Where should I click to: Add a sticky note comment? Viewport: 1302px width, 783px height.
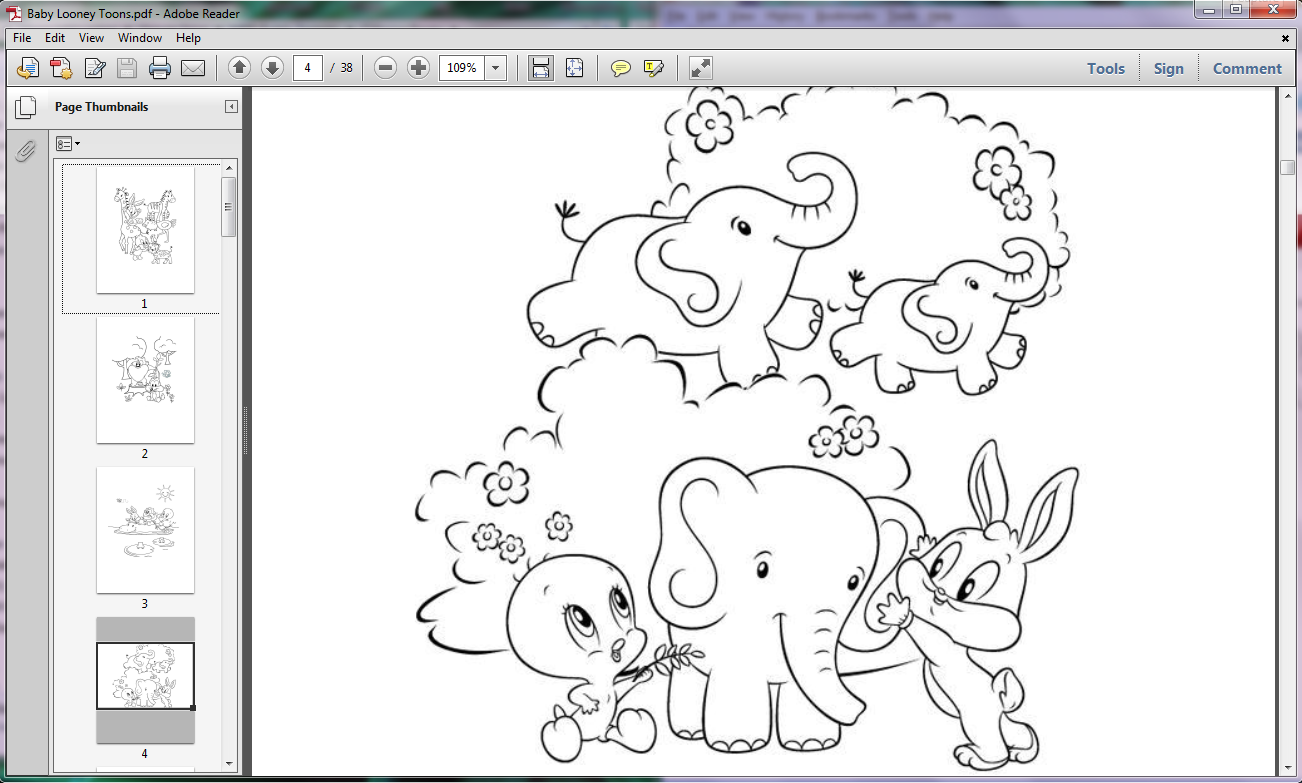pyautogui.click(x=621, y=68)
